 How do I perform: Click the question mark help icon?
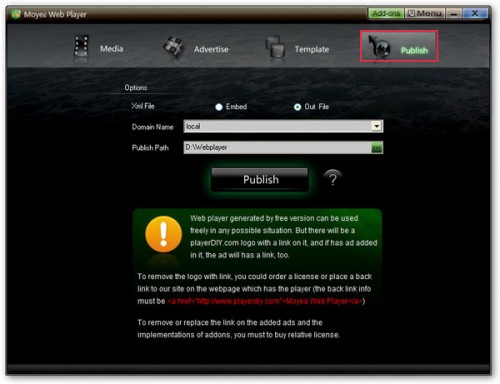pos(333,179)
